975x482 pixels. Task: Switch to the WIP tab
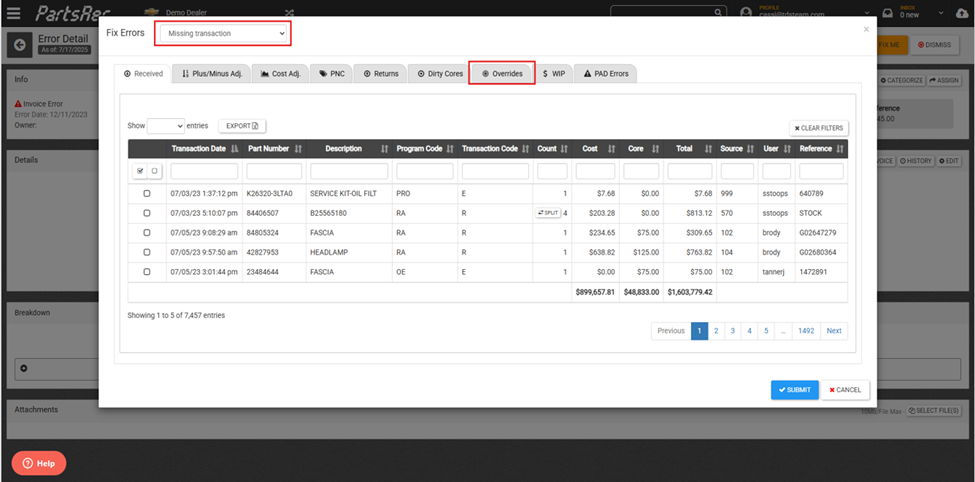click(553, 73)
